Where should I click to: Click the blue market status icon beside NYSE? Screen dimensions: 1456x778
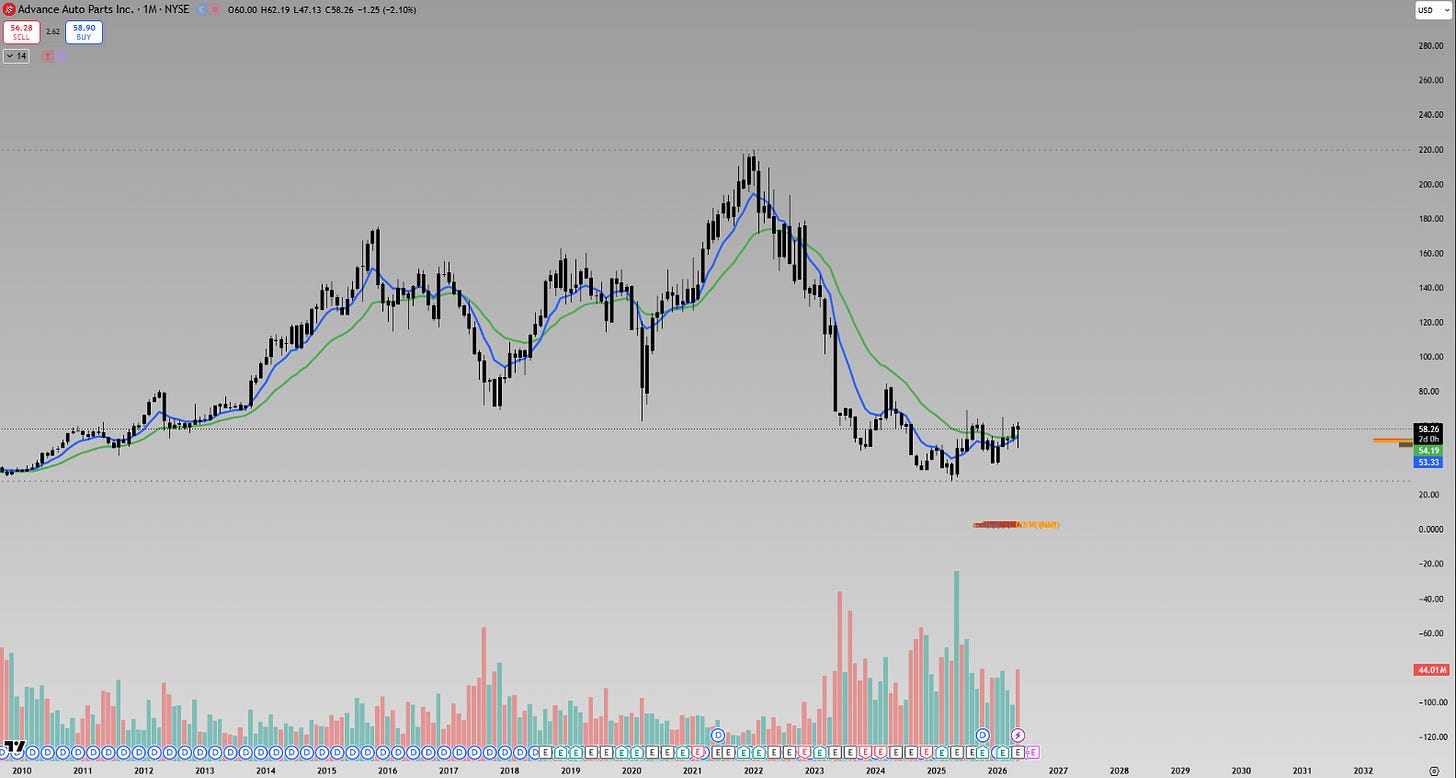click(x=200, y=9)
